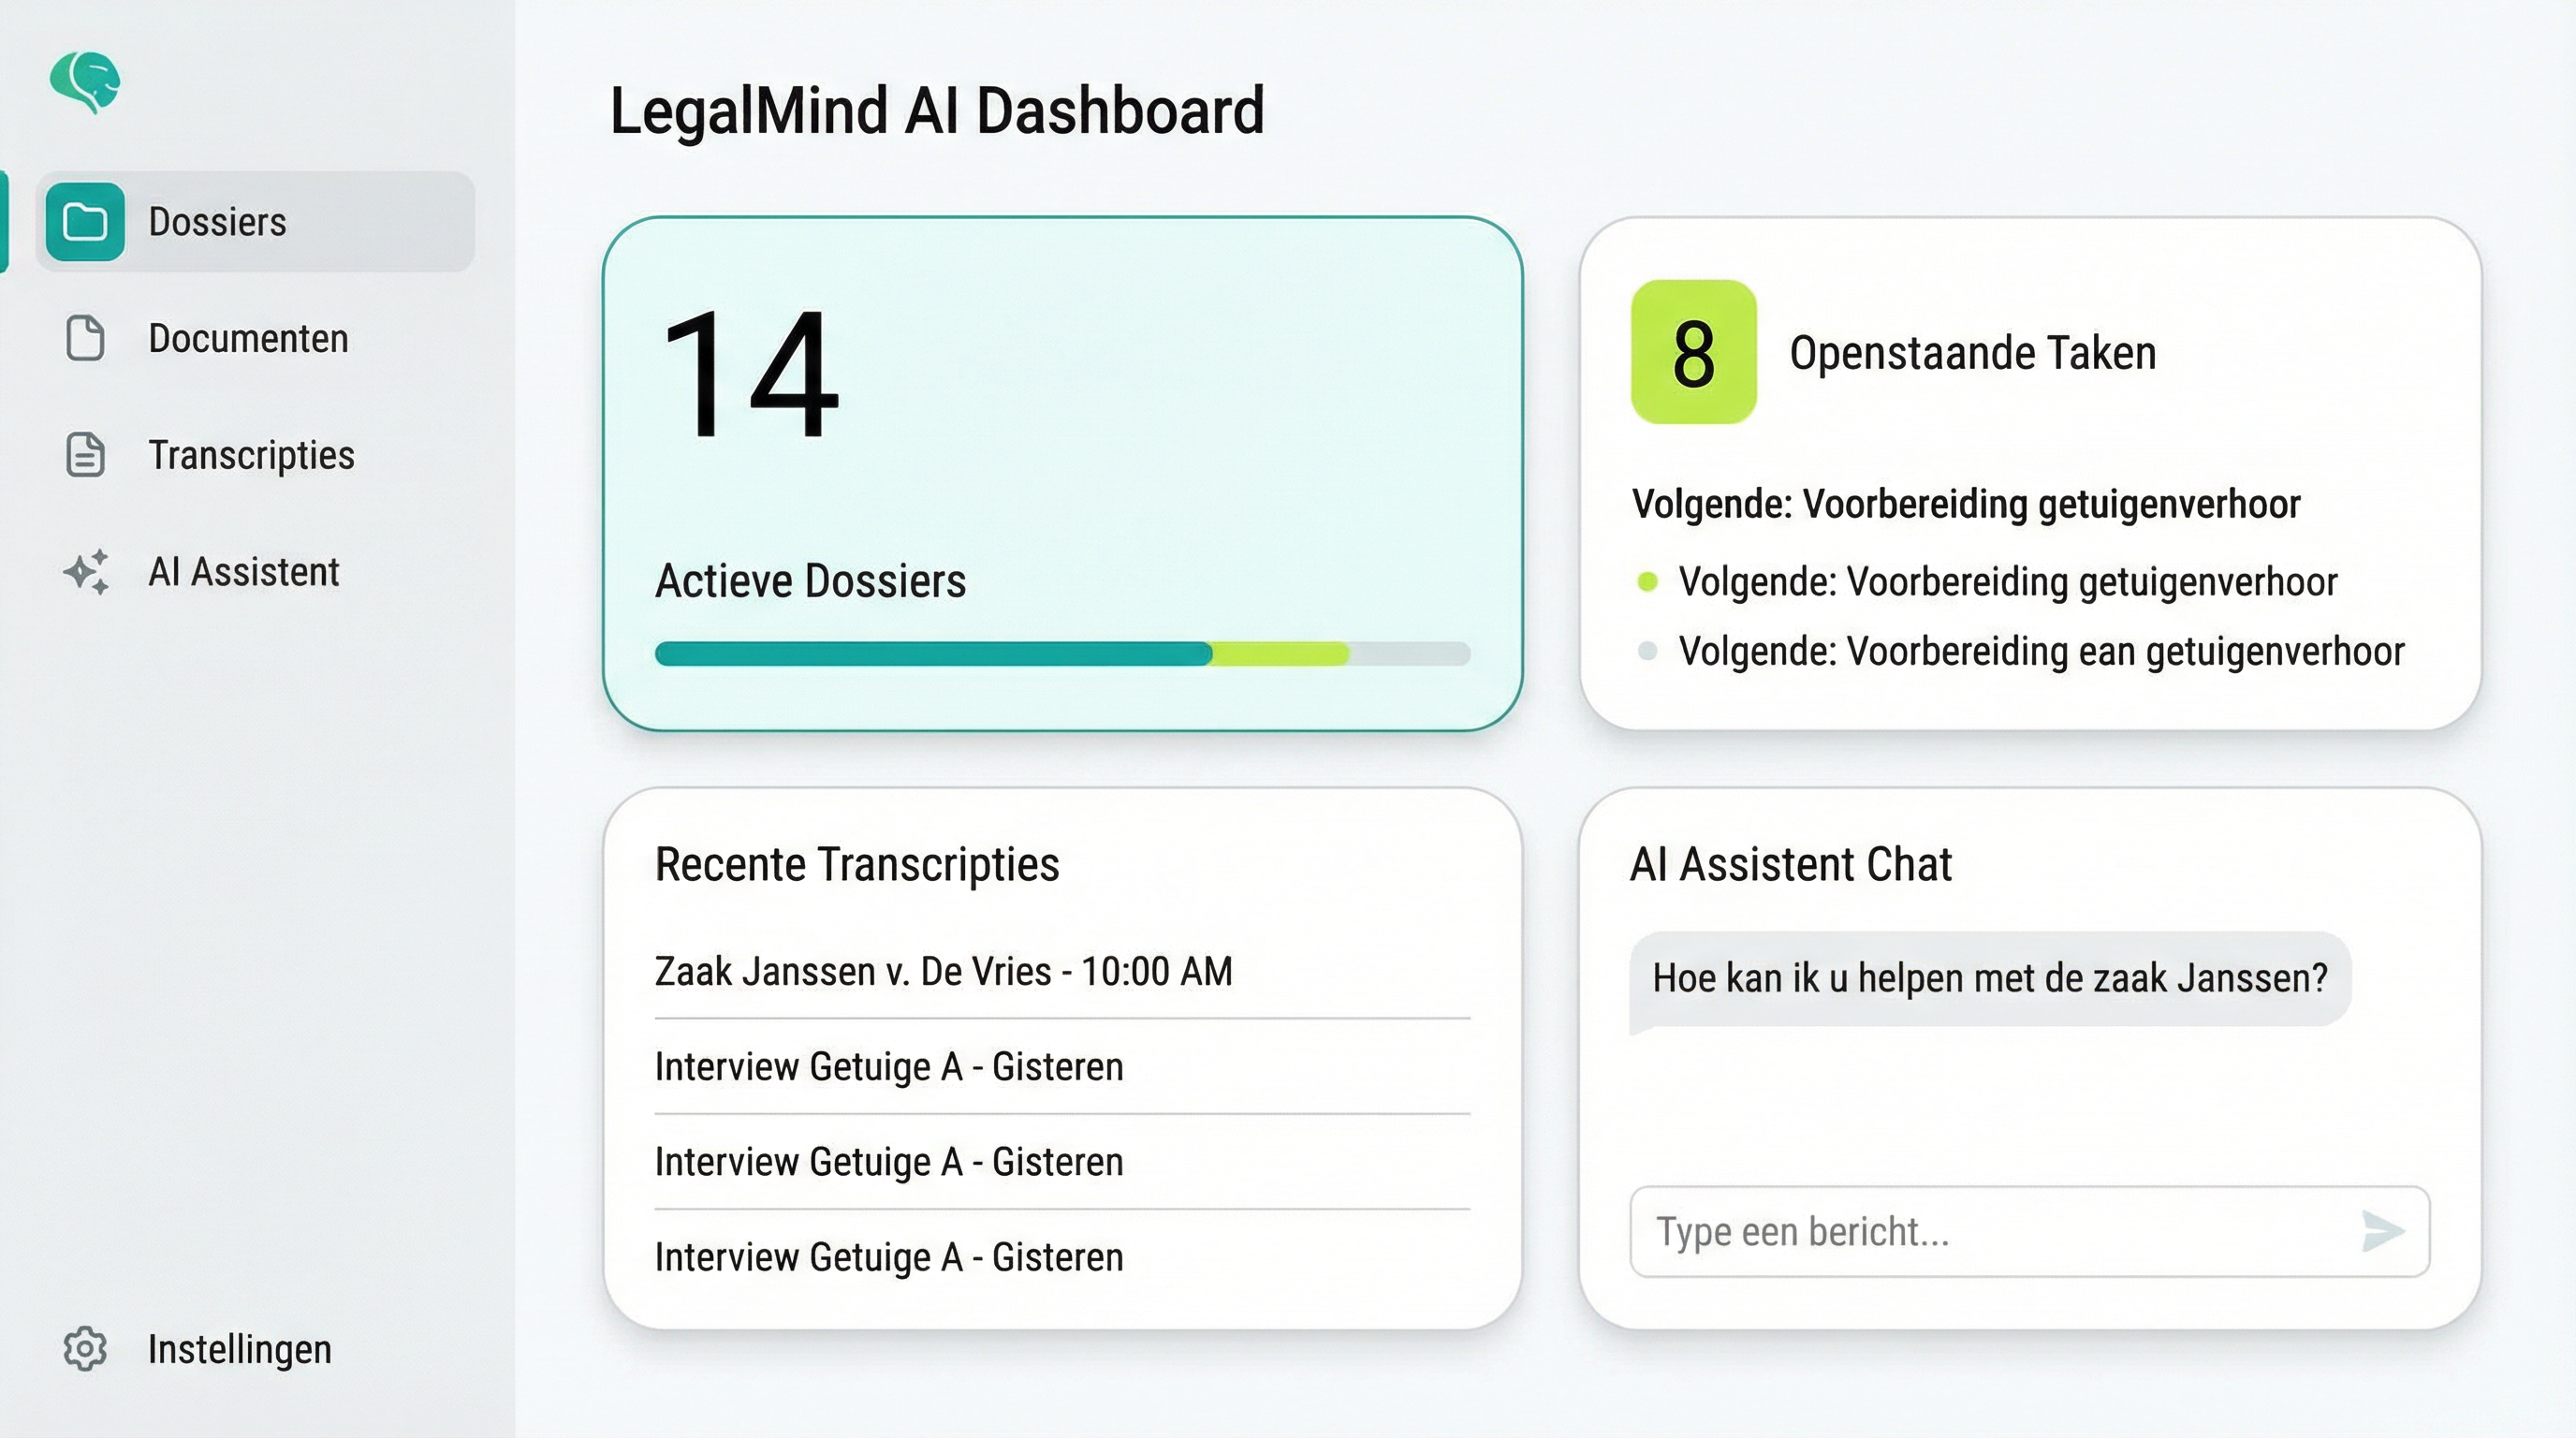Click the Transcripties document icon
2576x1438 pixels.
(x=86, y=456)
